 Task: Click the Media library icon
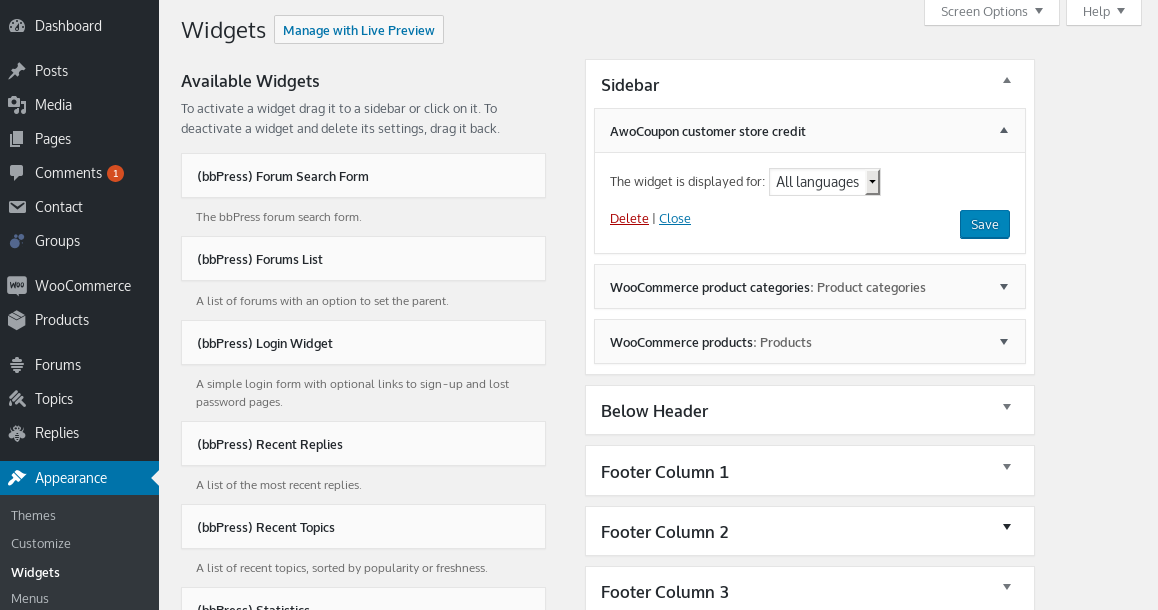pyautogui.click(x=17, y=105)
